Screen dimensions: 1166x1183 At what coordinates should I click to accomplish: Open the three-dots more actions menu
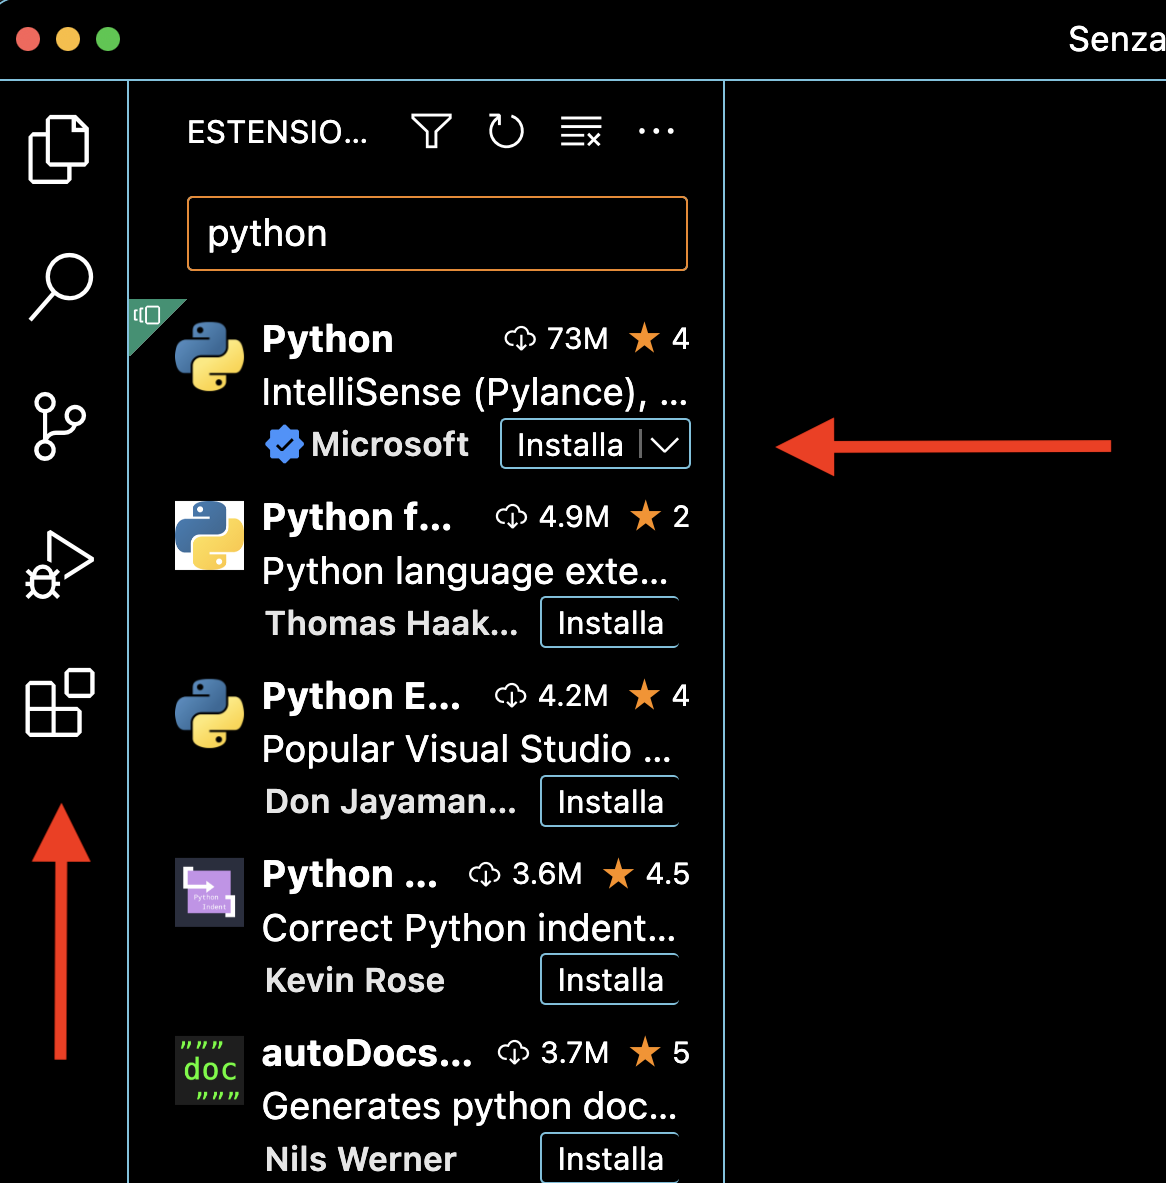656,131
